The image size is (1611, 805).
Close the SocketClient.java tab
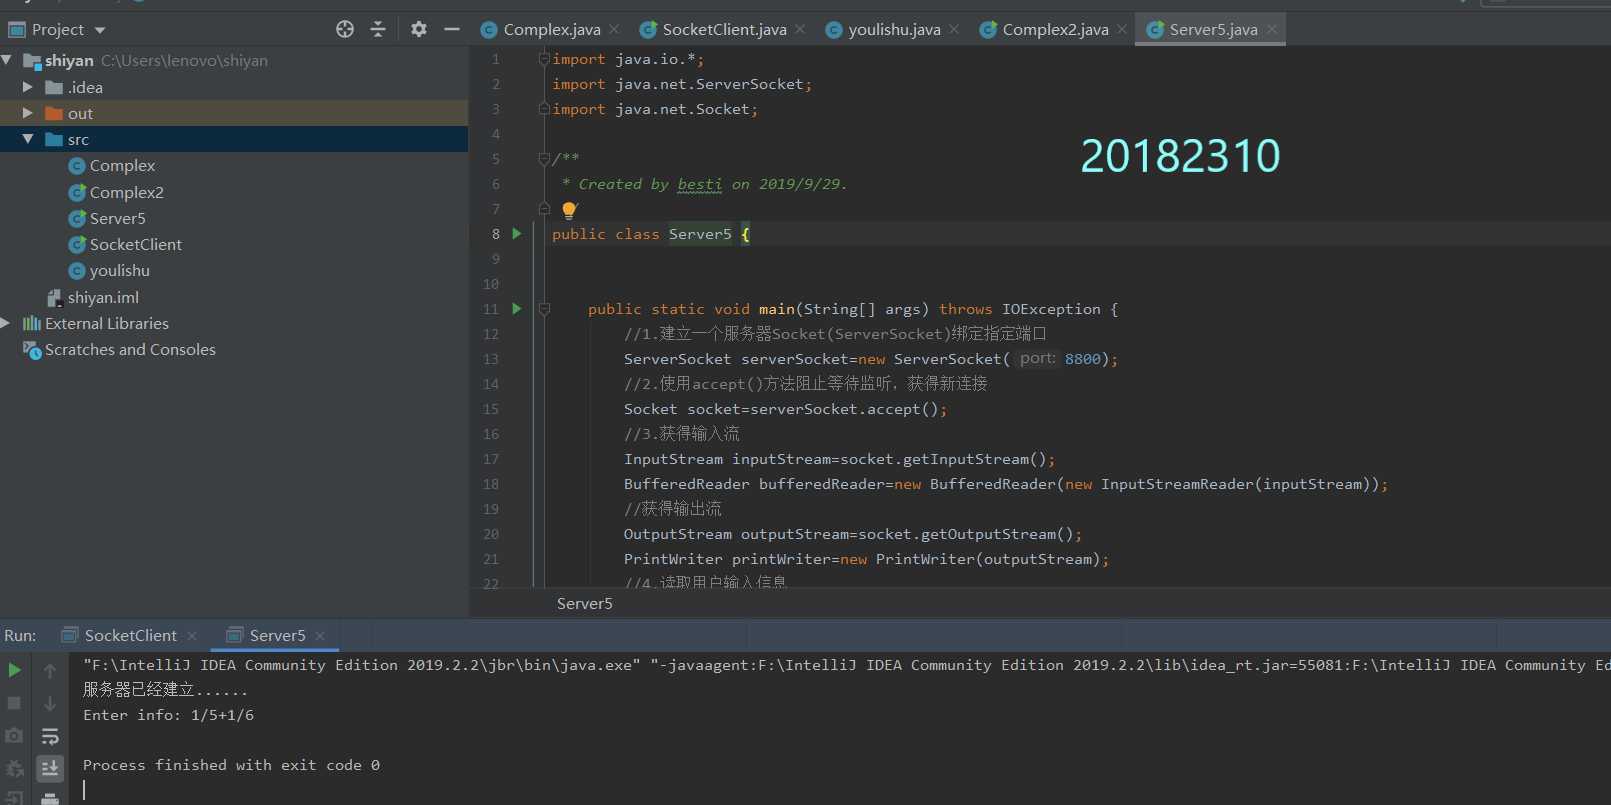800,29
